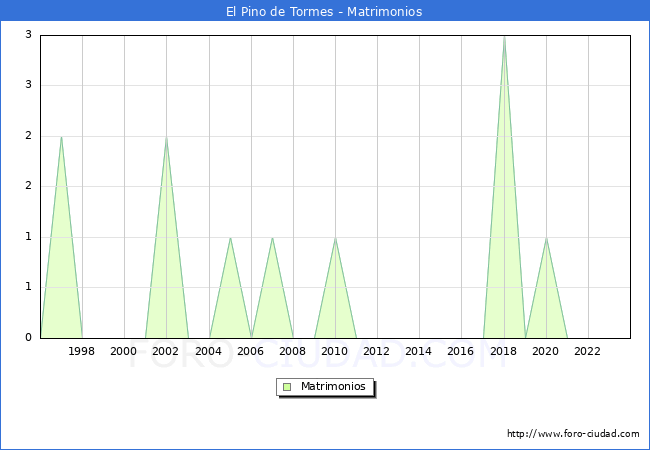The width and height of the screenshot is (650, 450).
Task: Select the 2014 x-axis label
Action: [x=419, y=351]
